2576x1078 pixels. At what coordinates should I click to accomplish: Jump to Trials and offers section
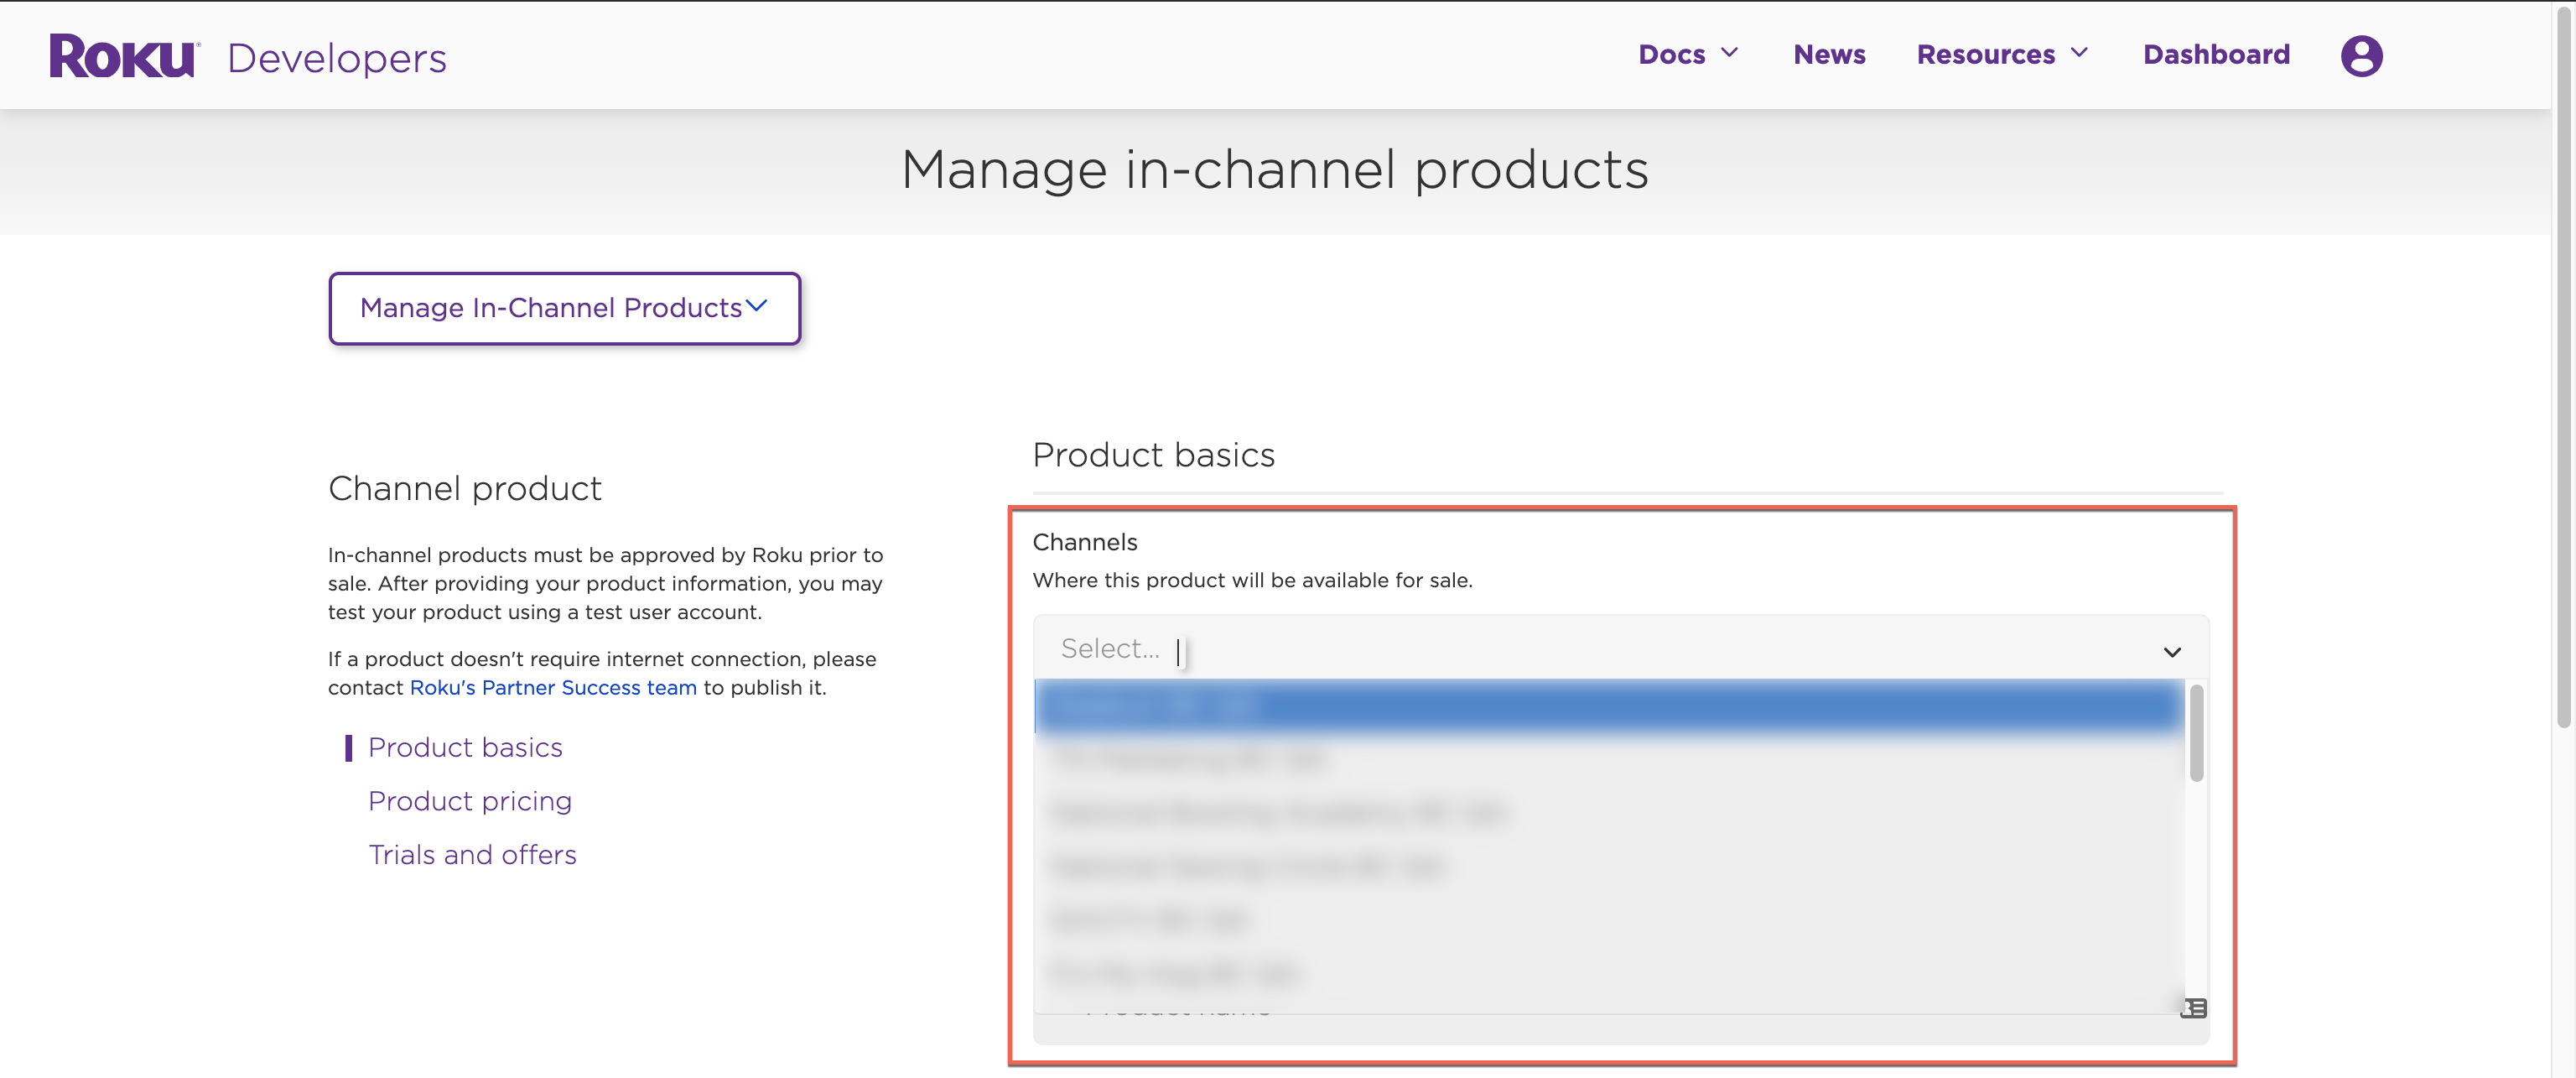pos(472,855)
